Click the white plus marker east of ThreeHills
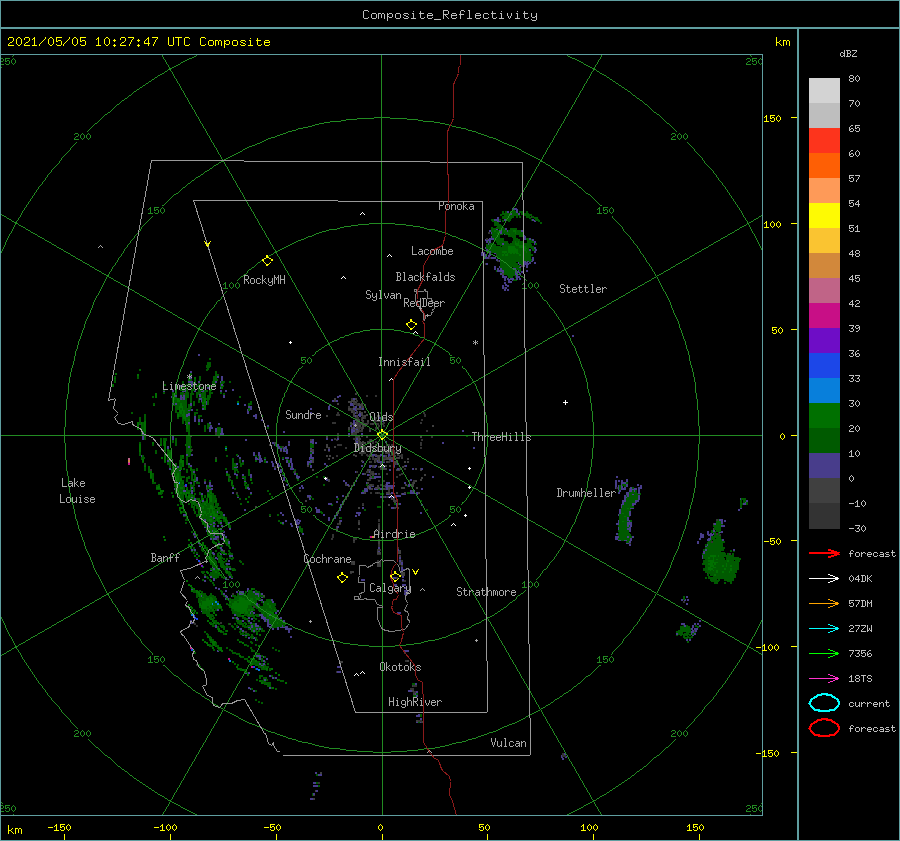Viewport: 900px width, 841px height. point(565,402)
